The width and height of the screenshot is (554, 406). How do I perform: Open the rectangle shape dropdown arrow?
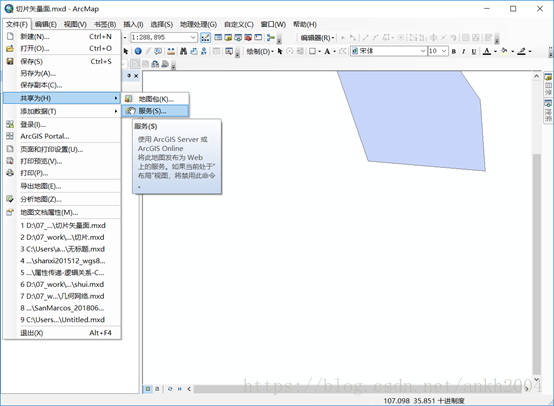click(x=319, y=52)
